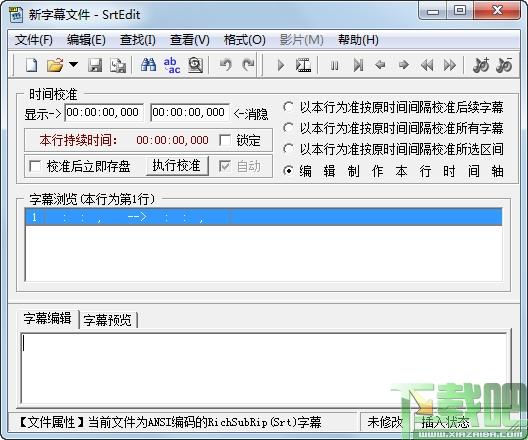The height and width of the screenshot is (440, 528).
Task: Open Replace with the ab-ac icon
Action: coord(172,65)
